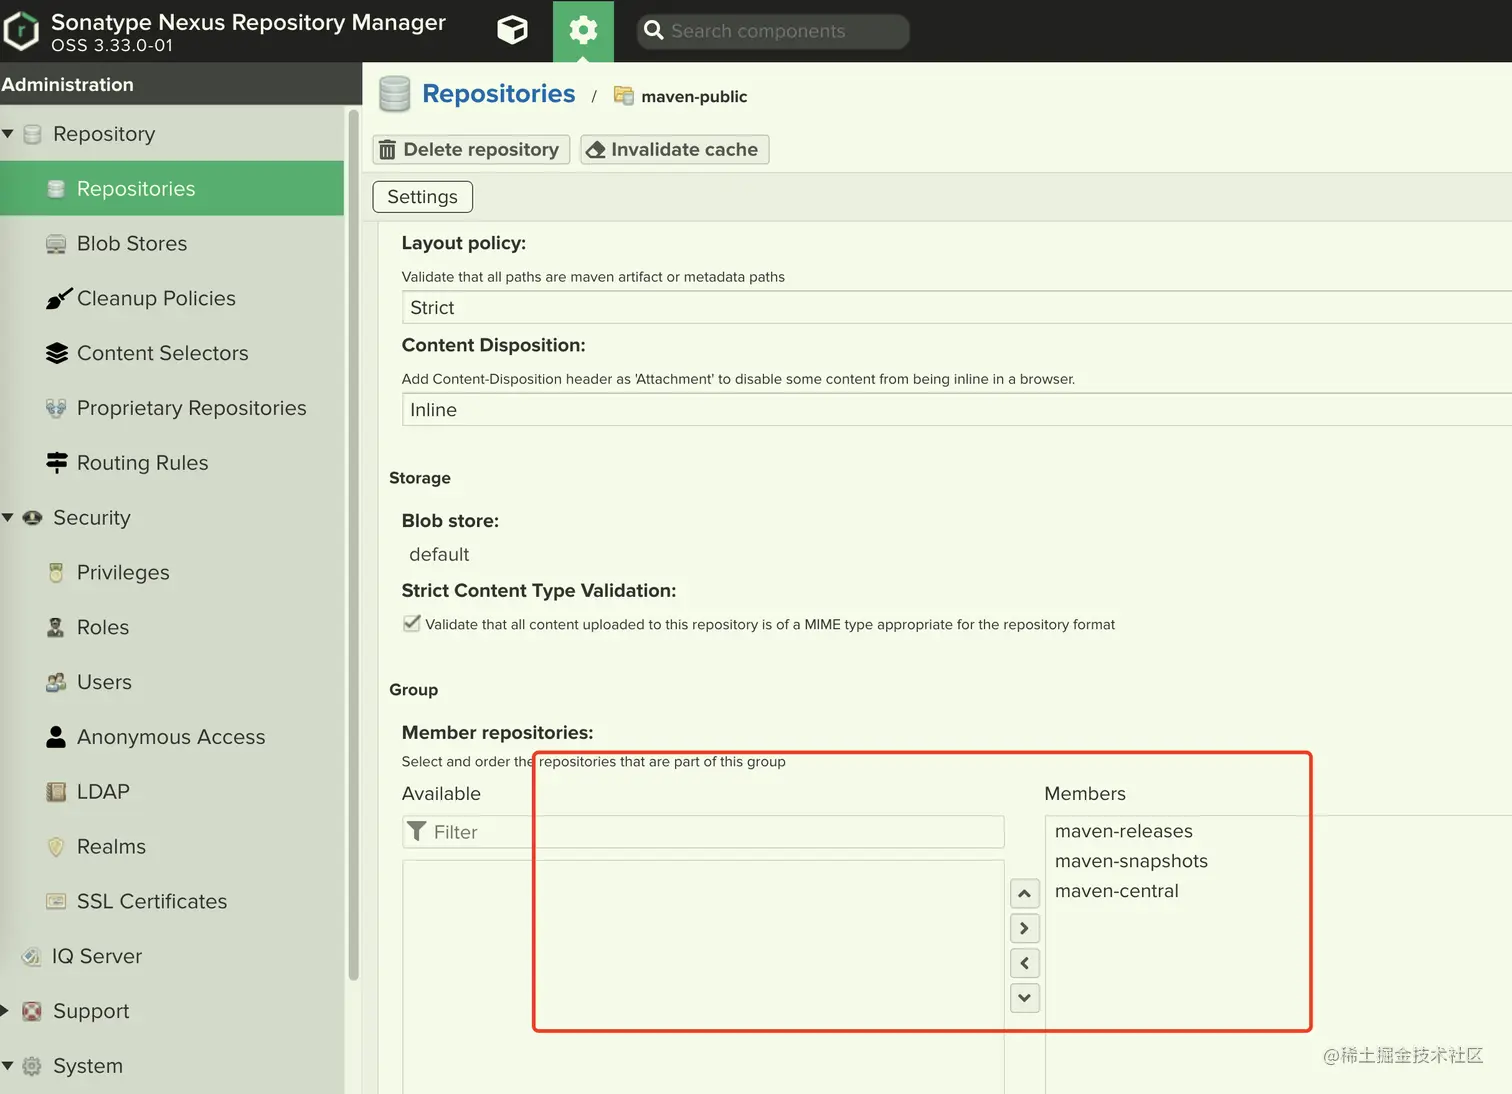The image size is (1512, 1094).
Task: Select maven-central in Members list
Action: pyautogui.click(x=1116, y=891)
